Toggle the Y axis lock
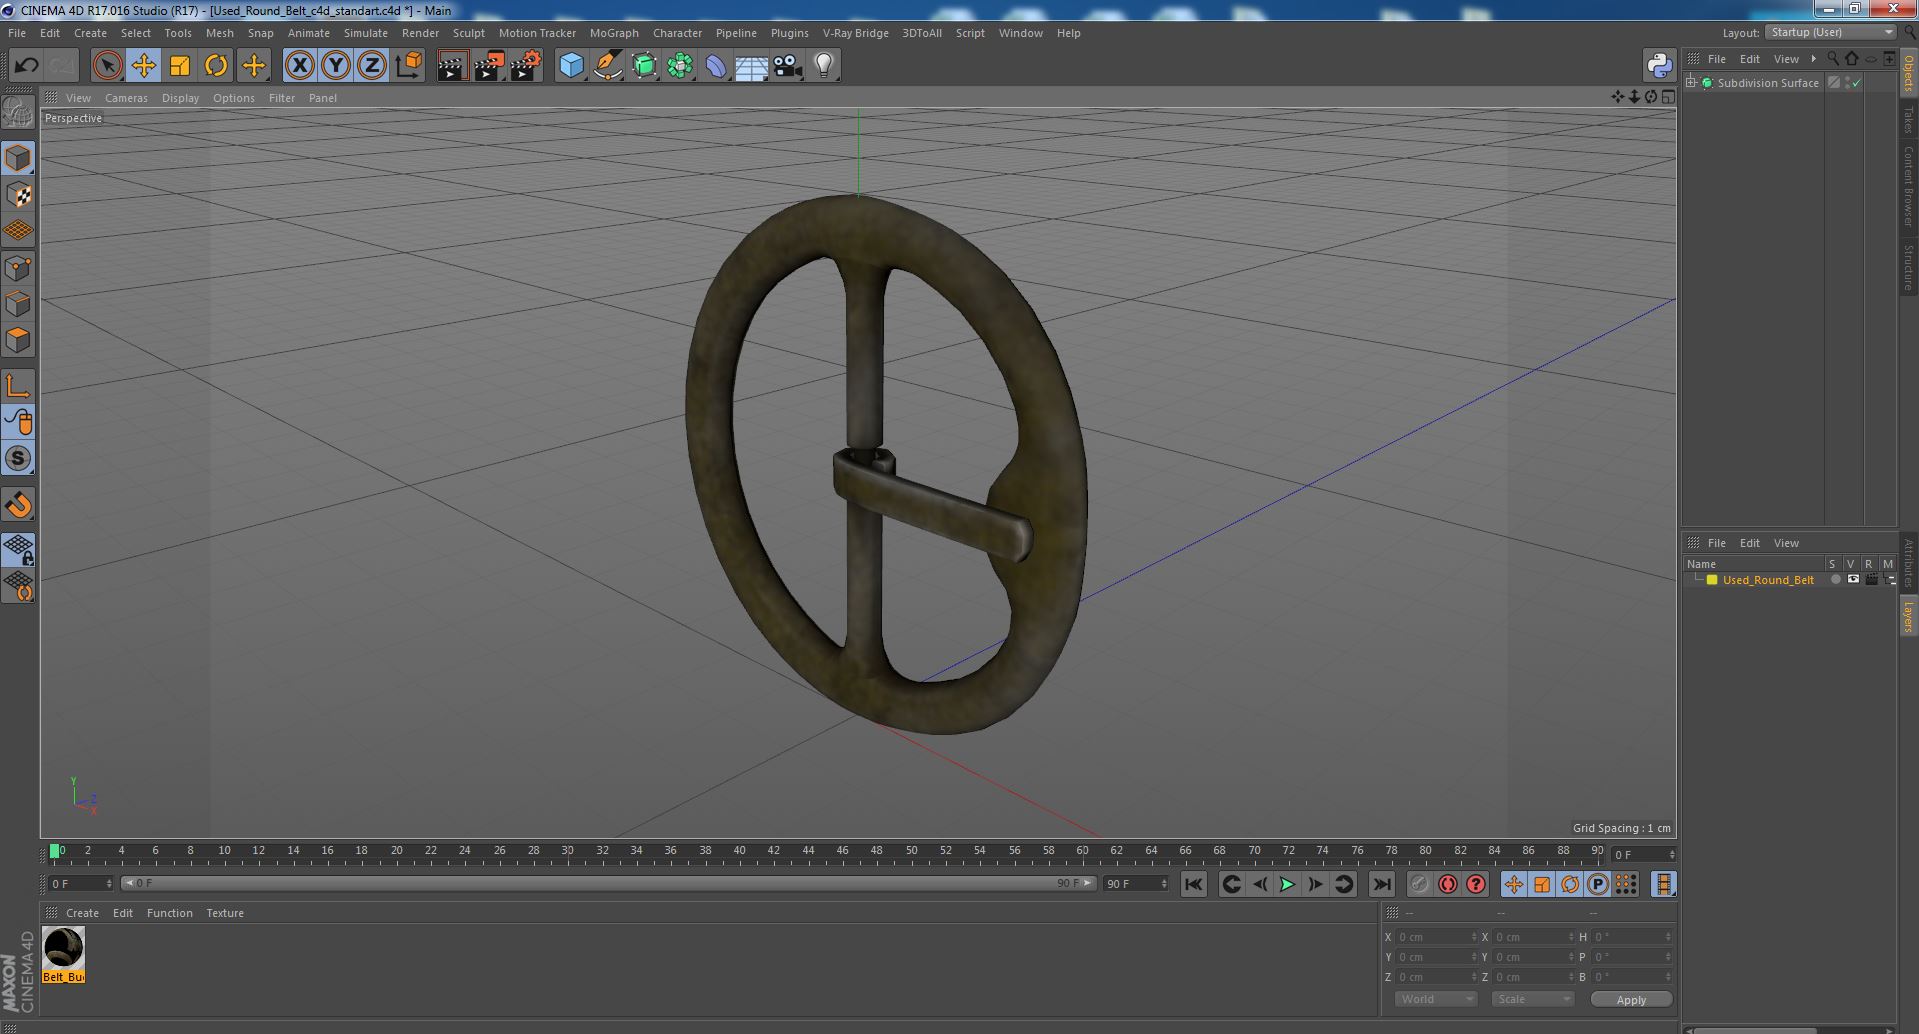 pos(336,66)
